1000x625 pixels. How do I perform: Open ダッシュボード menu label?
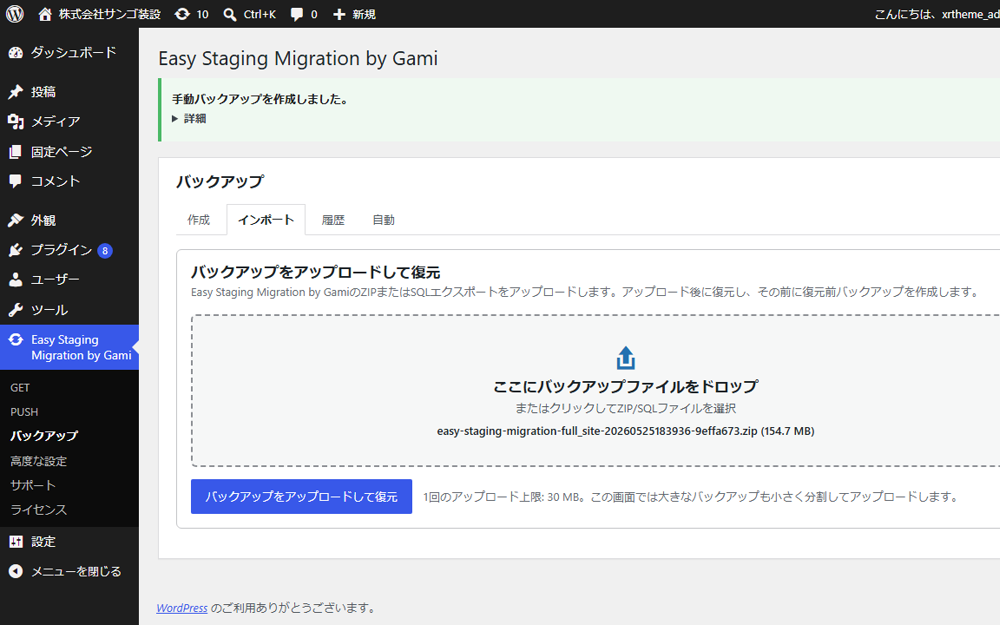pyautogui.click(x=74, y=53)
